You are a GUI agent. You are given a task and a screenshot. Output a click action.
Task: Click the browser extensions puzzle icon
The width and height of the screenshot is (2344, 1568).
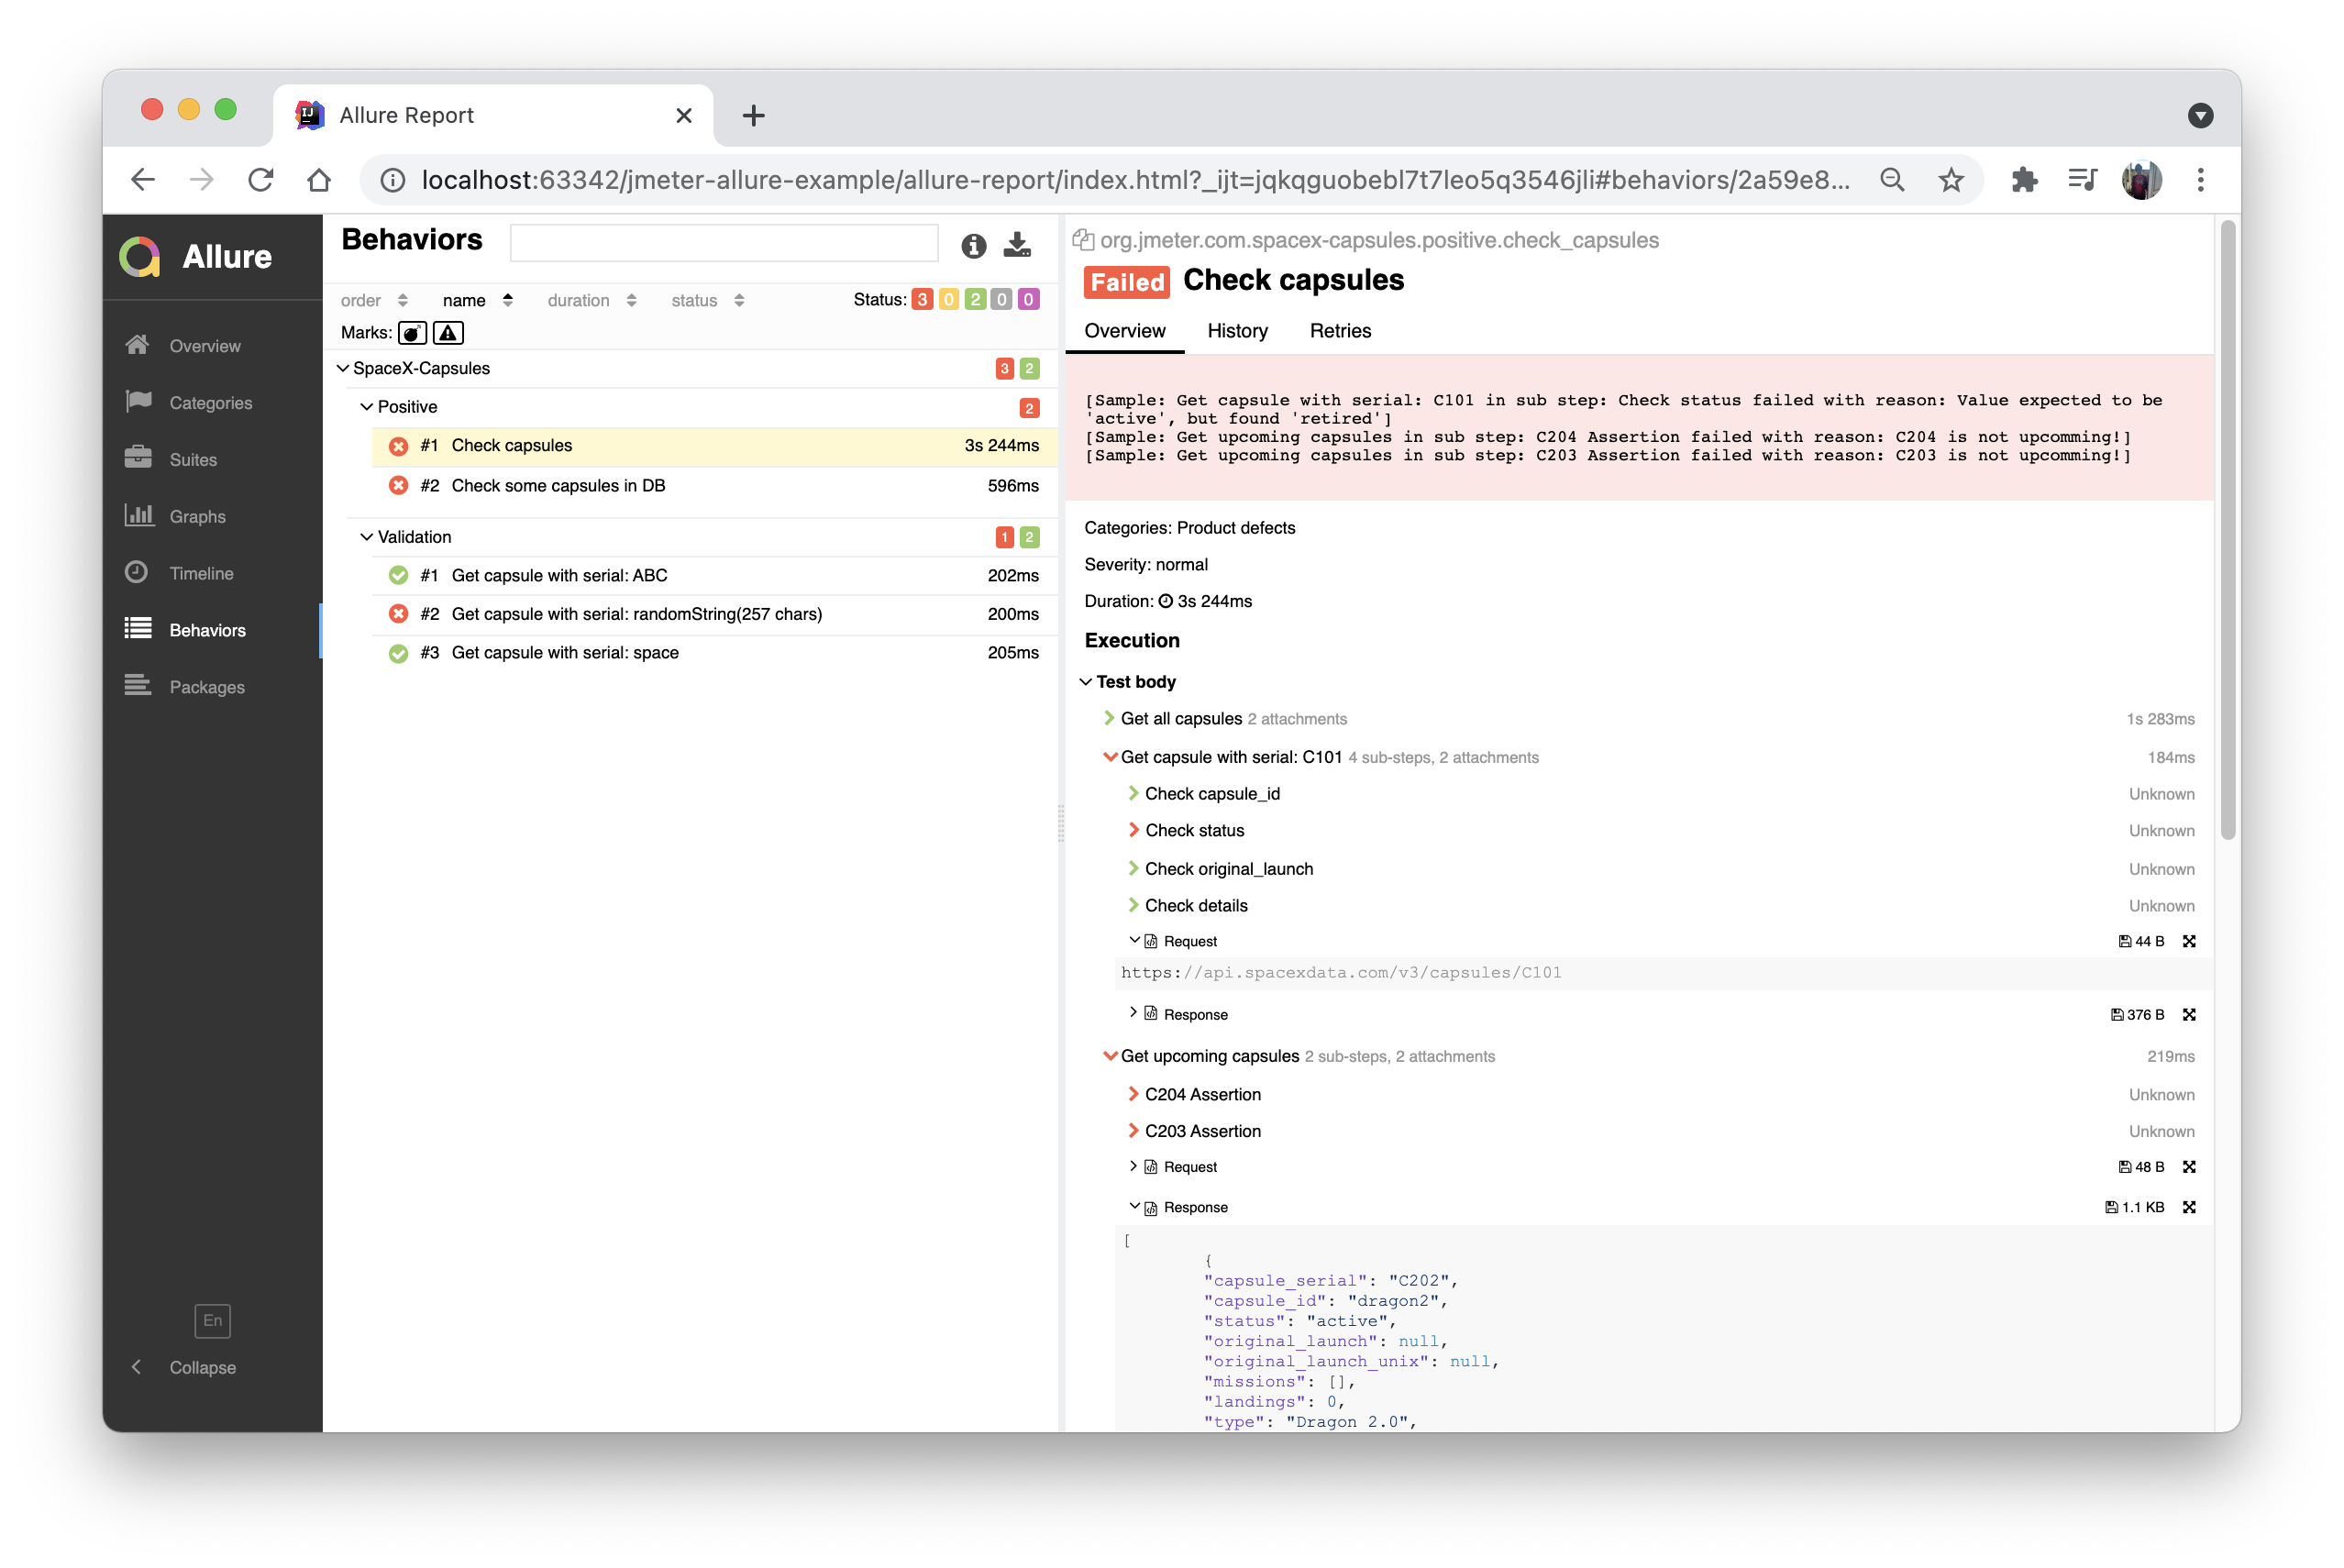2023,180
